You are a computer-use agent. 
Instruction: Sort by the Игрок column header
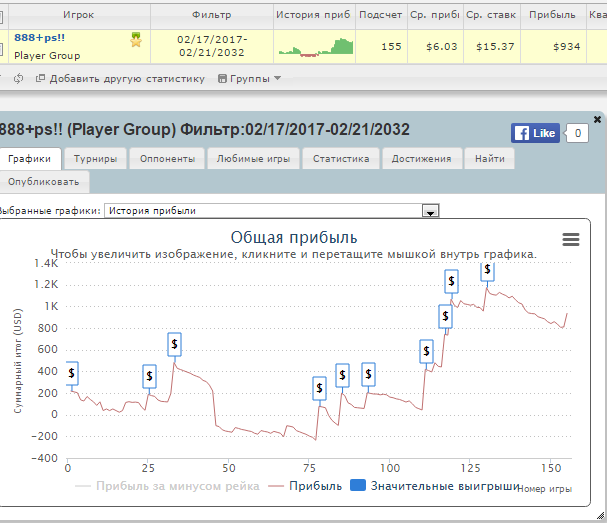click(x=79, y=15)
